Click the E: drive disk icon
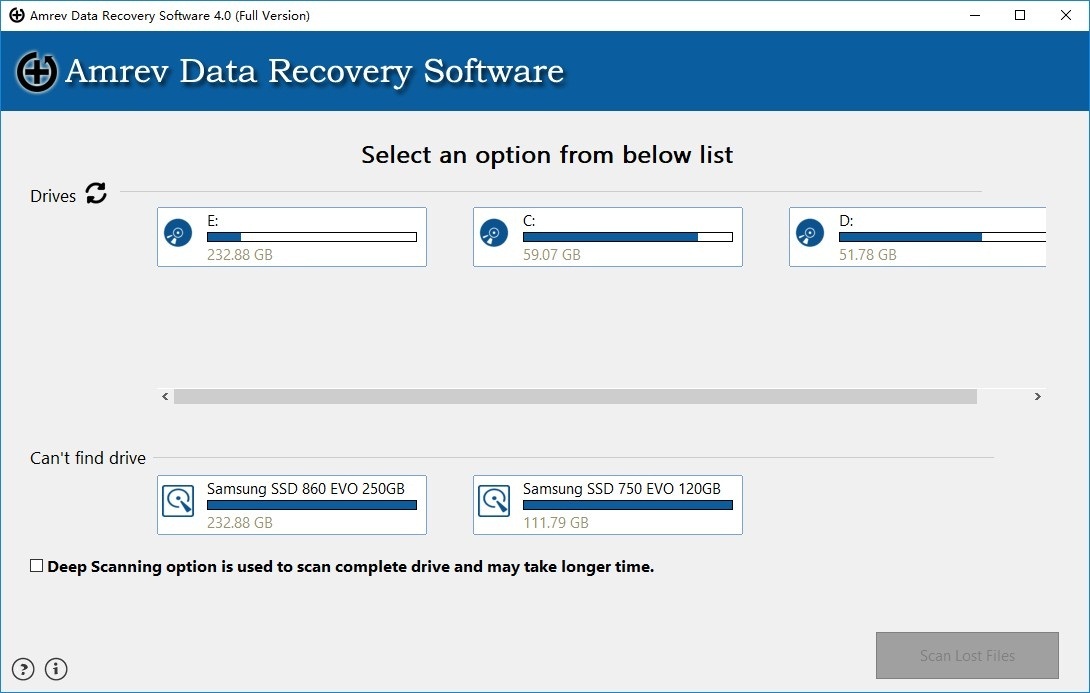The width and height of the screenshot is (1090, 693). (x=178, y=232)
